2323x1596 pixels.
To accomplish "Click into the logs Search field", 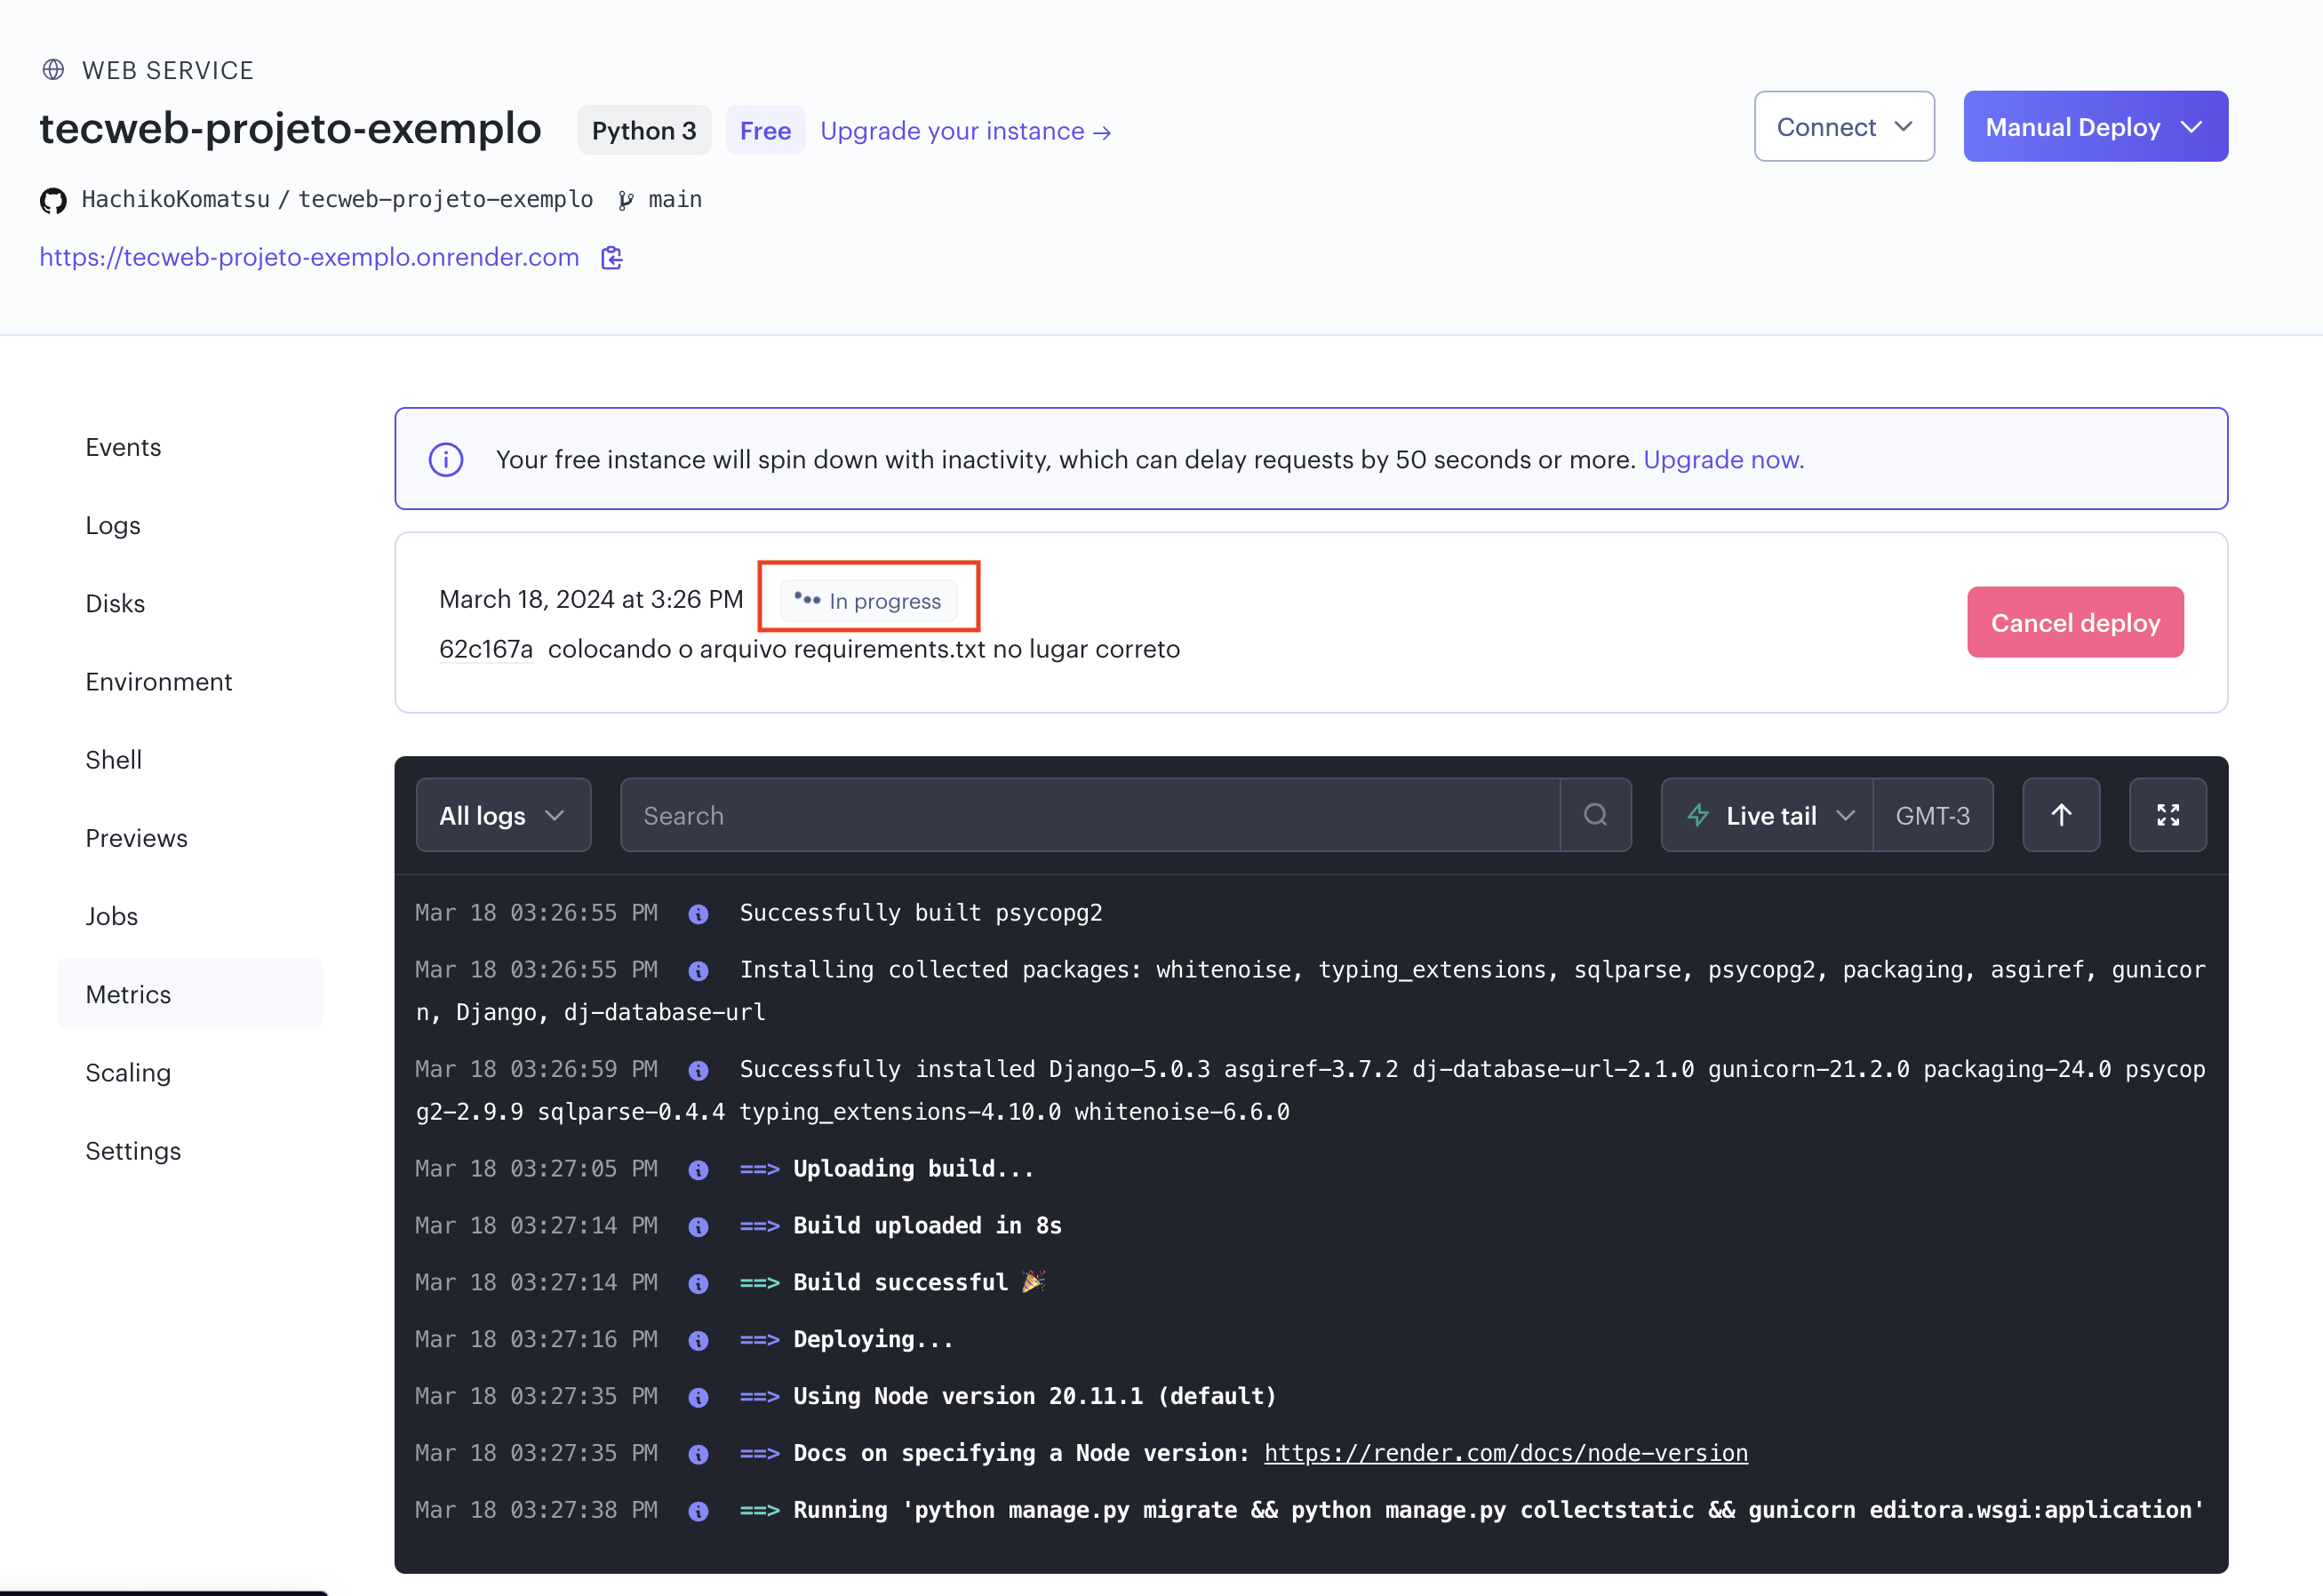I will [x=1090, y=816].
